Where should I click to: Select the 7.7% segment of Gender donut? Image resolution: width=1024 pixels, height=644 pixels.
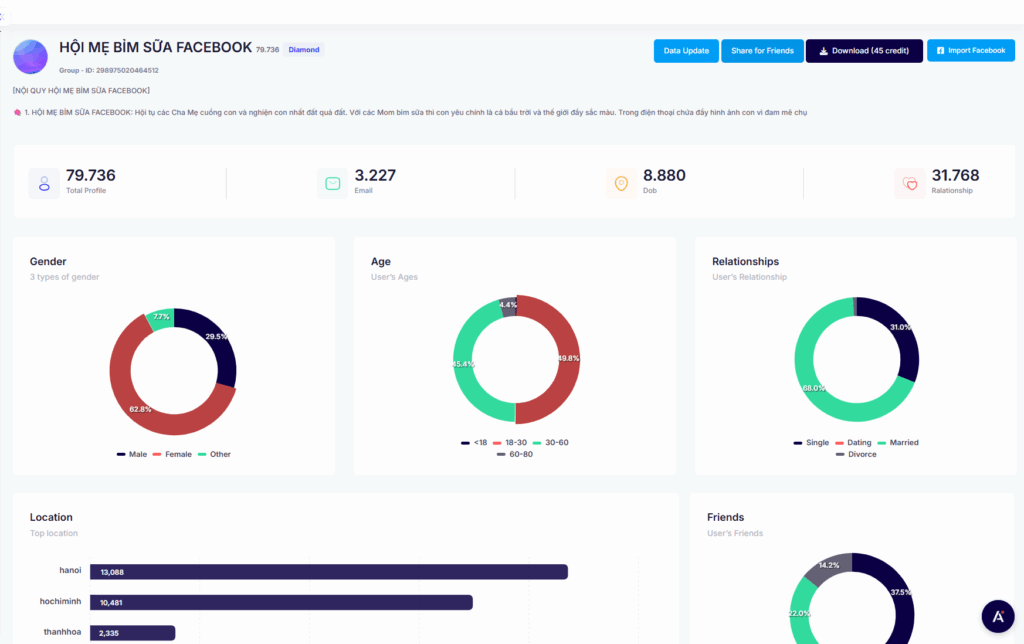pos(161,319)
